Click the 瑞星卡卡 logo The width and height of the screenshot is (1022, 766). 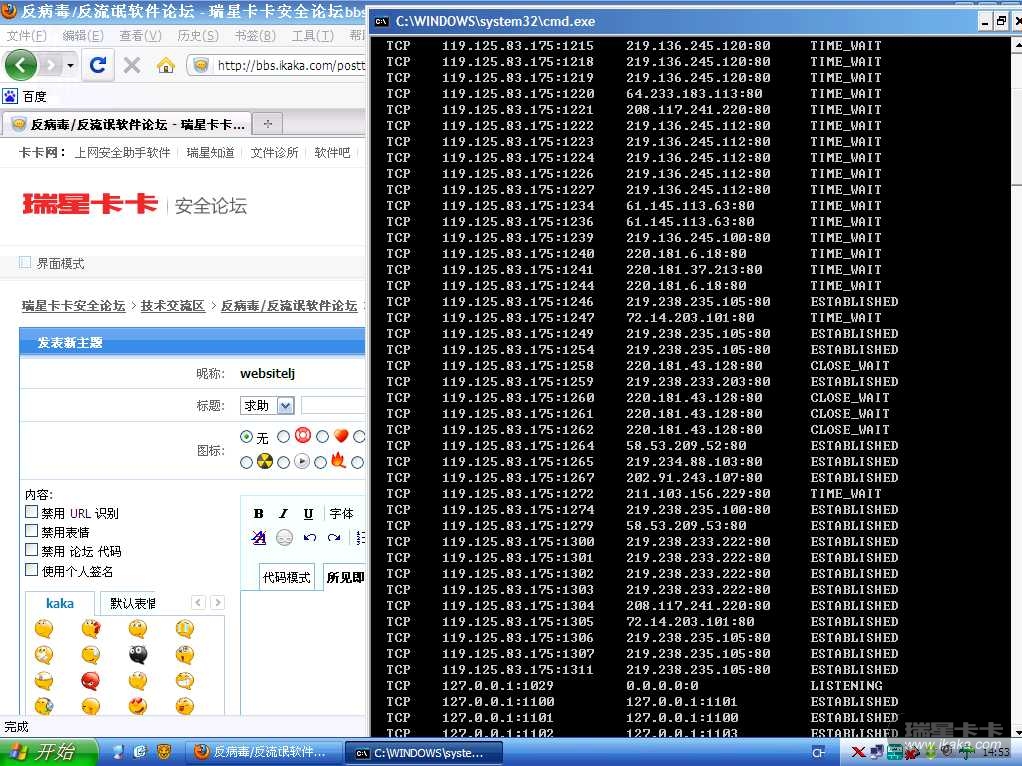point(90,204)
